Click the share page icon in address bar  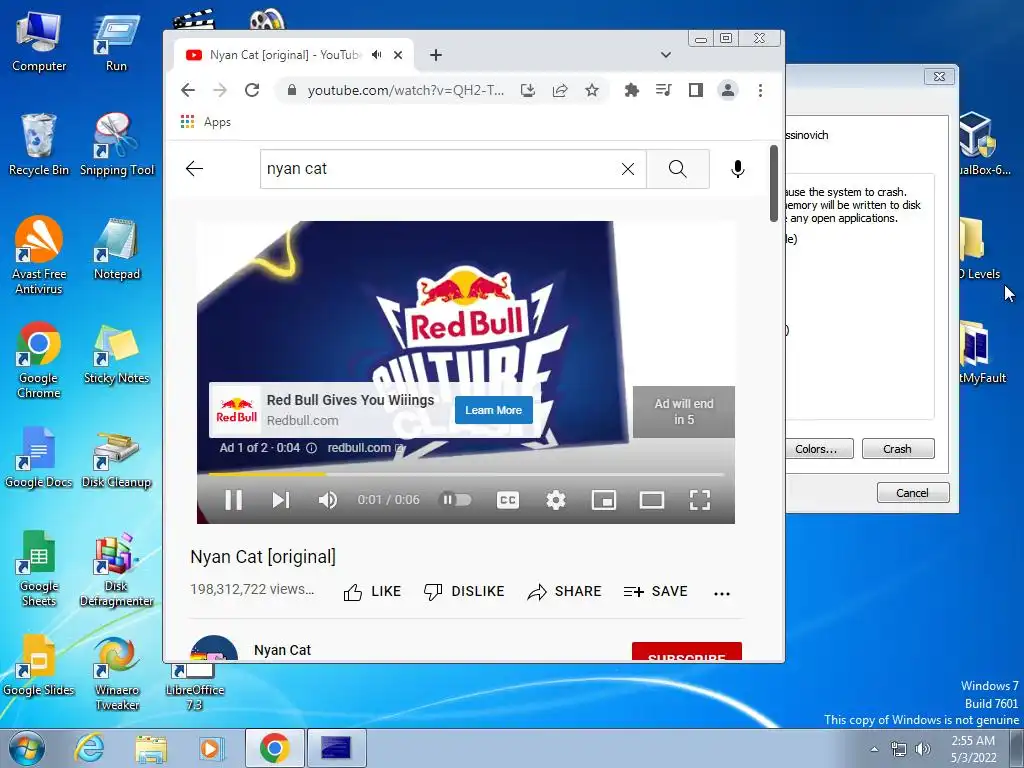click(560, 90)
